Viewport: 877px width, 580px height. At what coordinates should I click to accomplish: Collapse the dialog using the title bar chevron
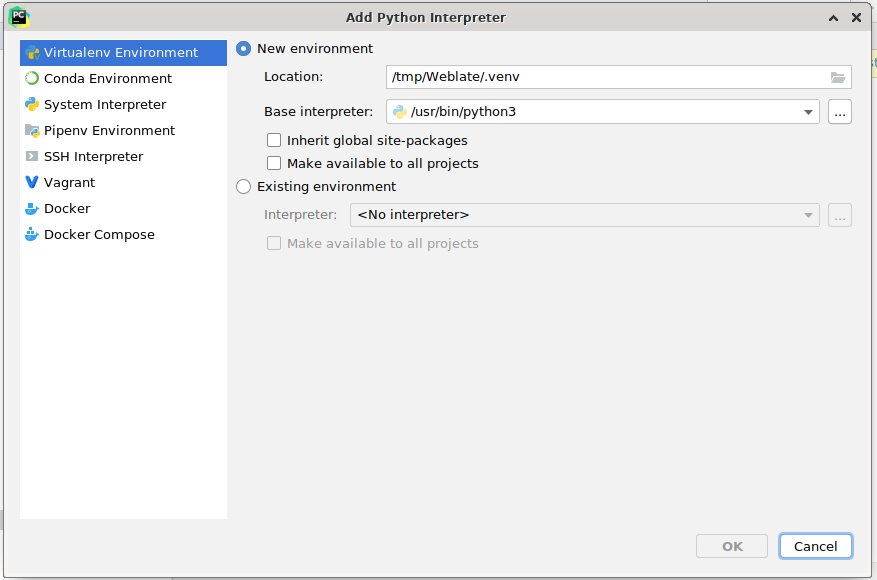pos(833,17)
